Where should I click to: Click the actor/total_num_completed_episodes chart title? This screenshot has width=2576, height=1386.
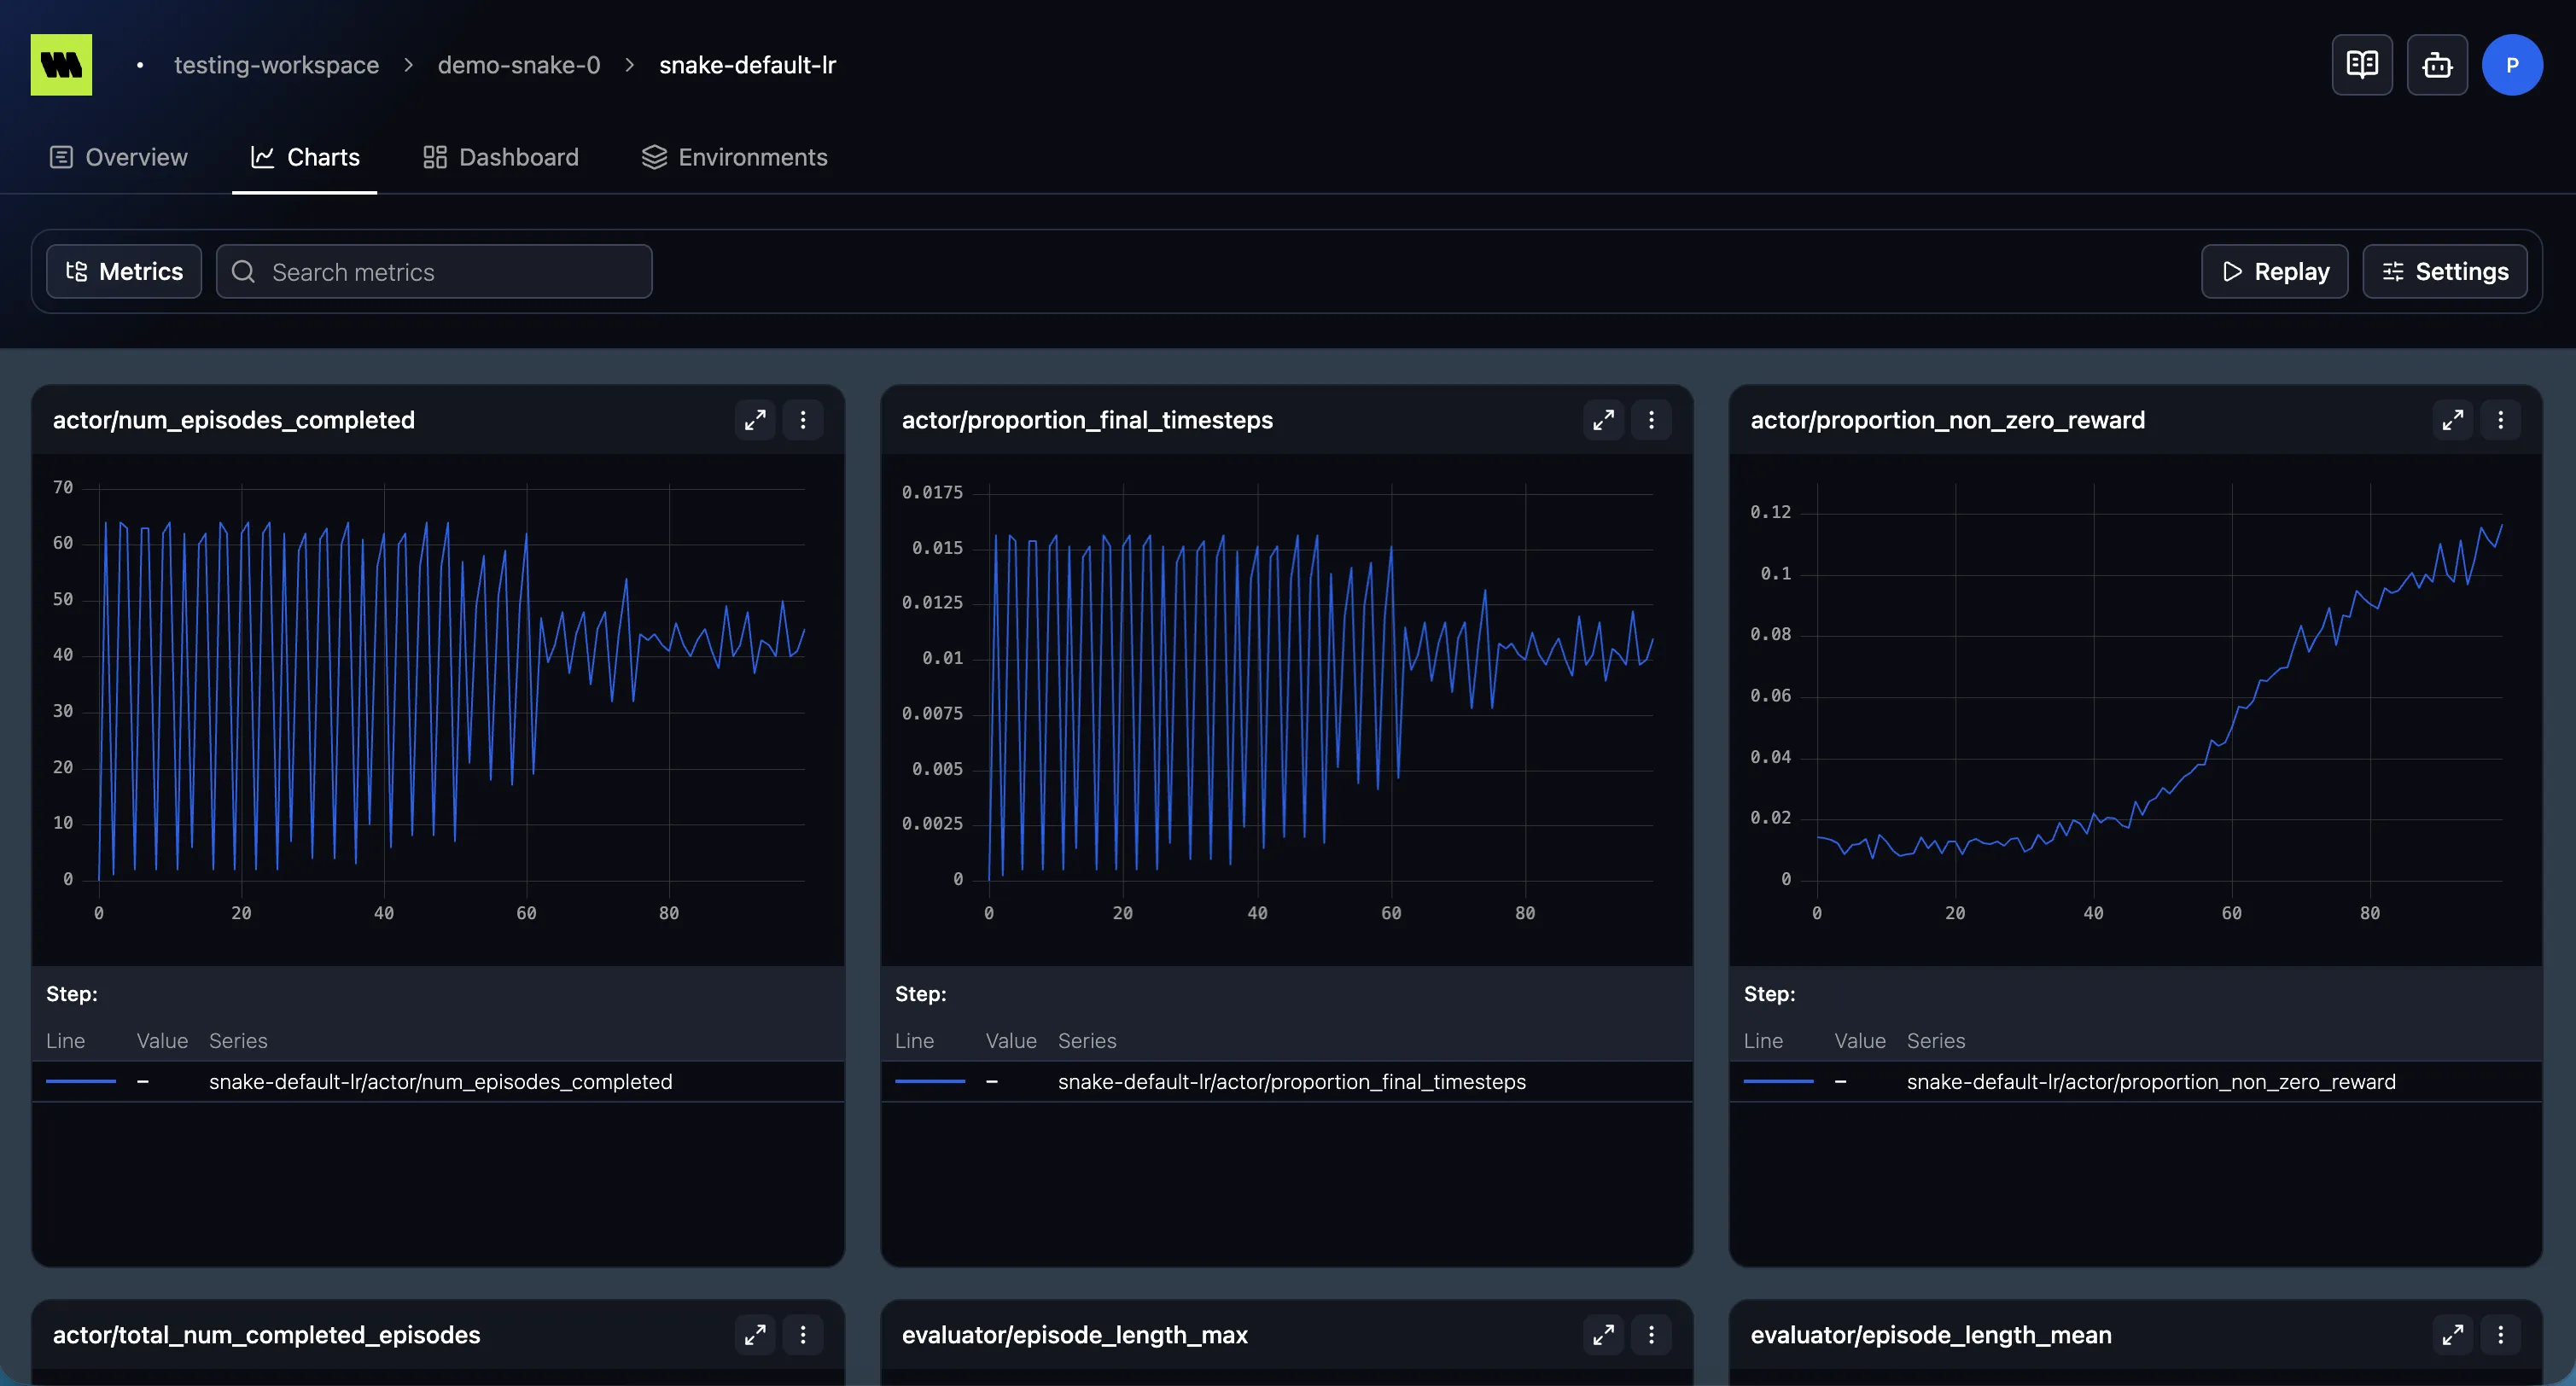266,1335
